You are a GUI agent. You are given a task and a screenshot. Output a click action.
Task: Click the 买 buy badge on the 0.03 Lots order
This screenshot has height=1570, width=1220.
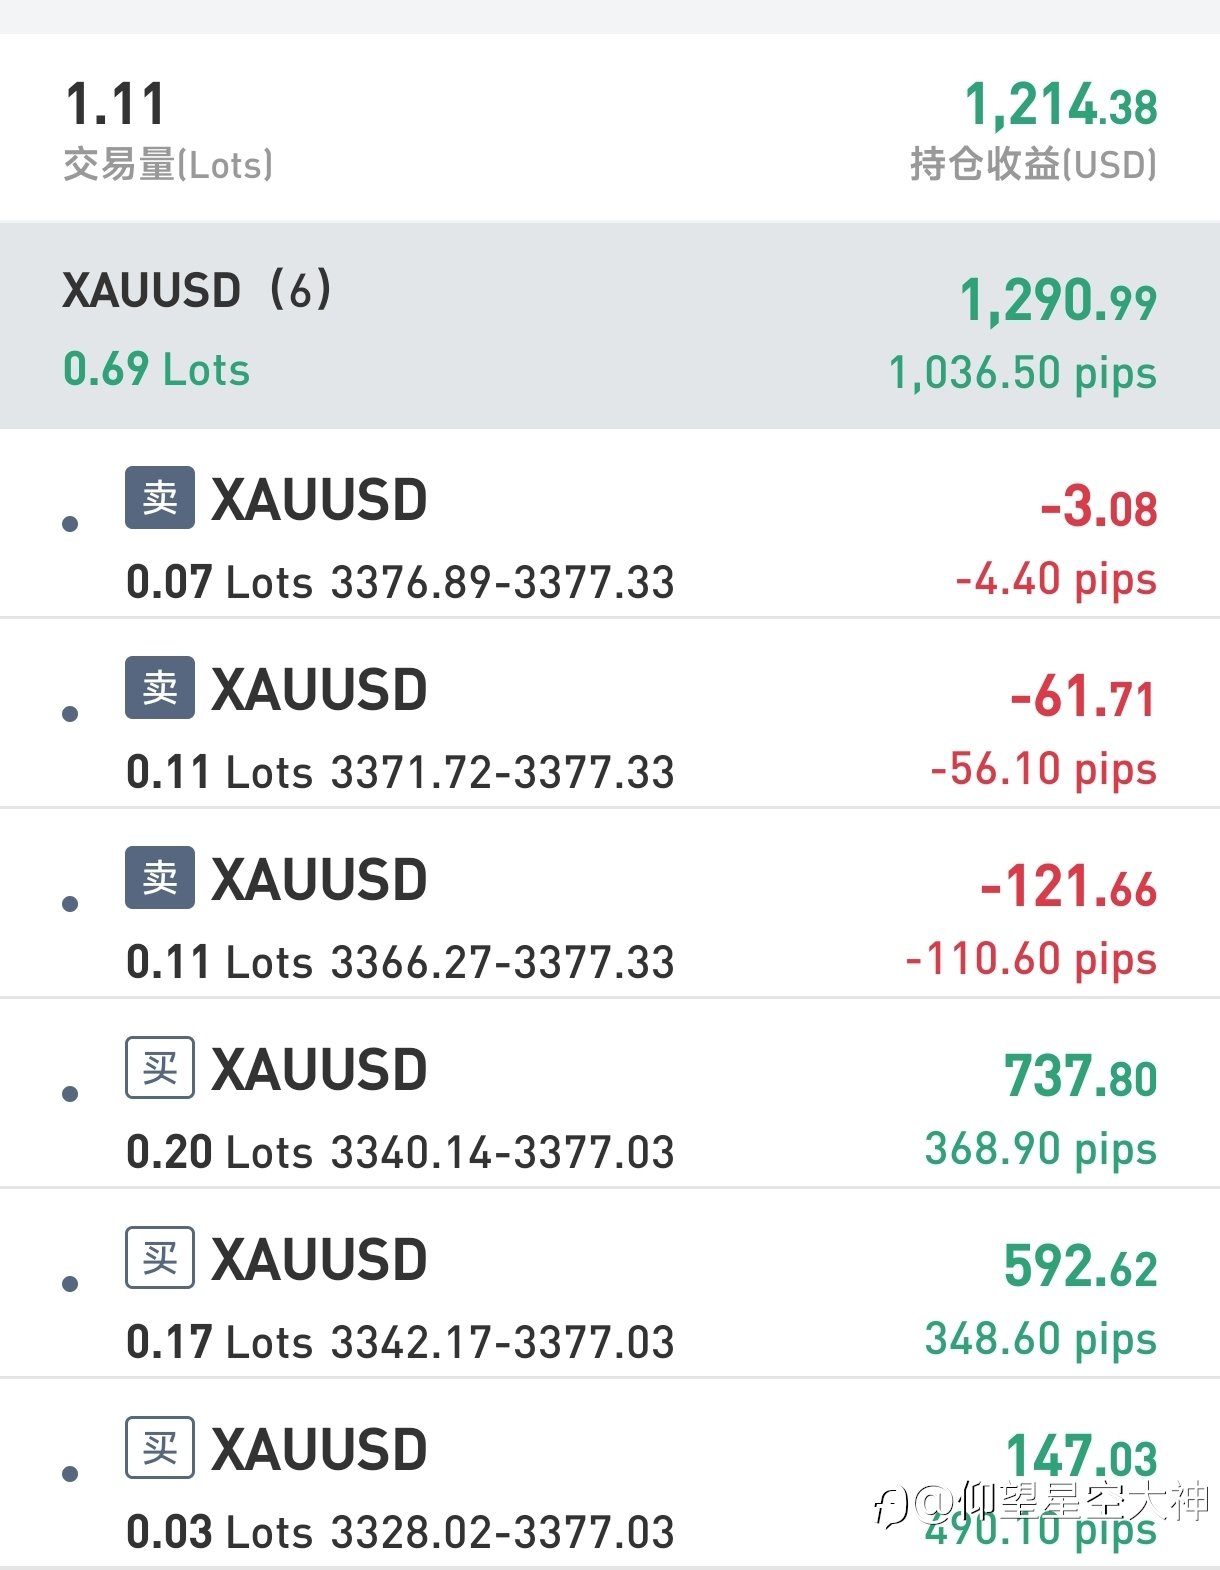pos(160,1447)
